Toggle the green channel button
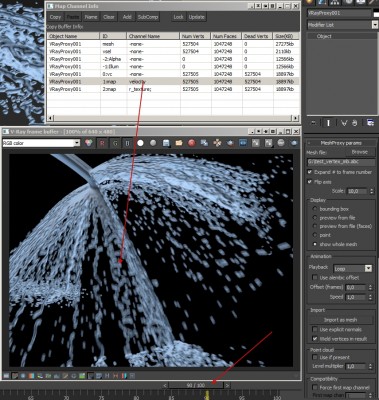 click(x=115, y=143)
